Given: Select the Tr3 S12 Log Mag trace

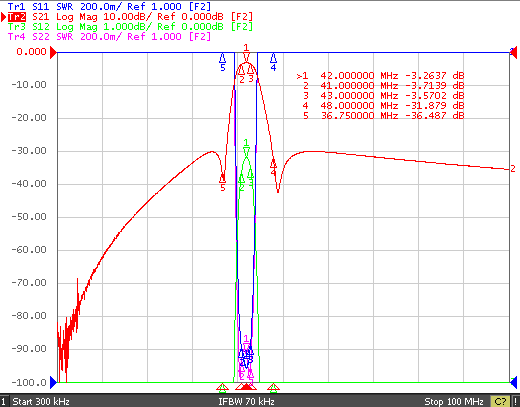Looking at the screenshot, I should click(130, 27).
